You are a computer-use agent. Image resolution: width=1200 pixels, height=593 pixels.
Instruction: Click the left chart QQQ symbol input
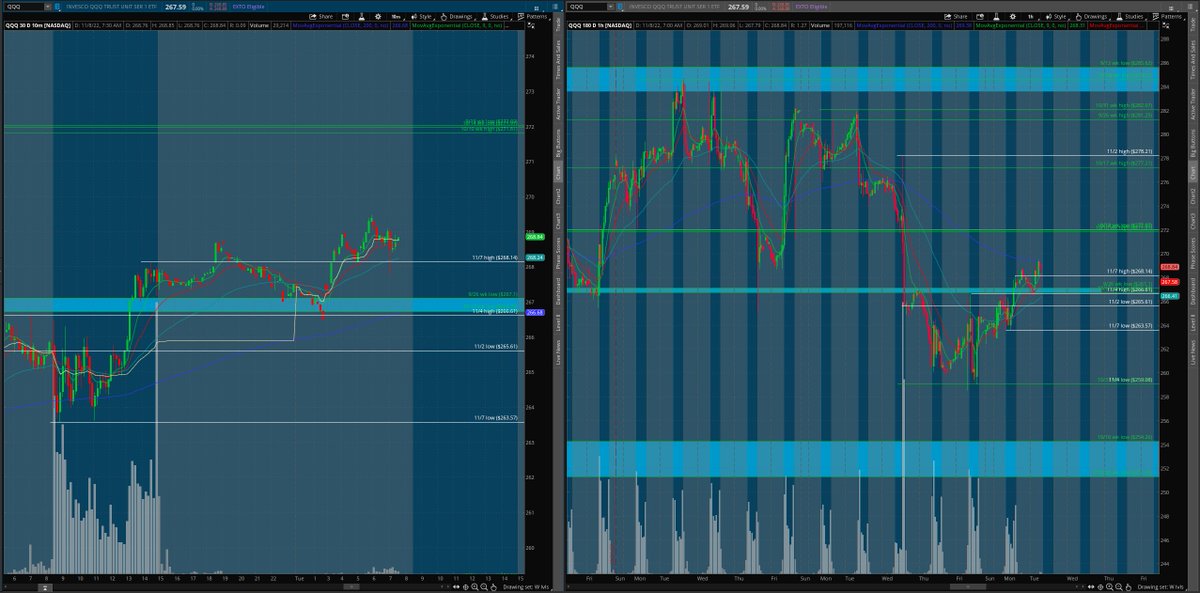click(x=24, y=6)
